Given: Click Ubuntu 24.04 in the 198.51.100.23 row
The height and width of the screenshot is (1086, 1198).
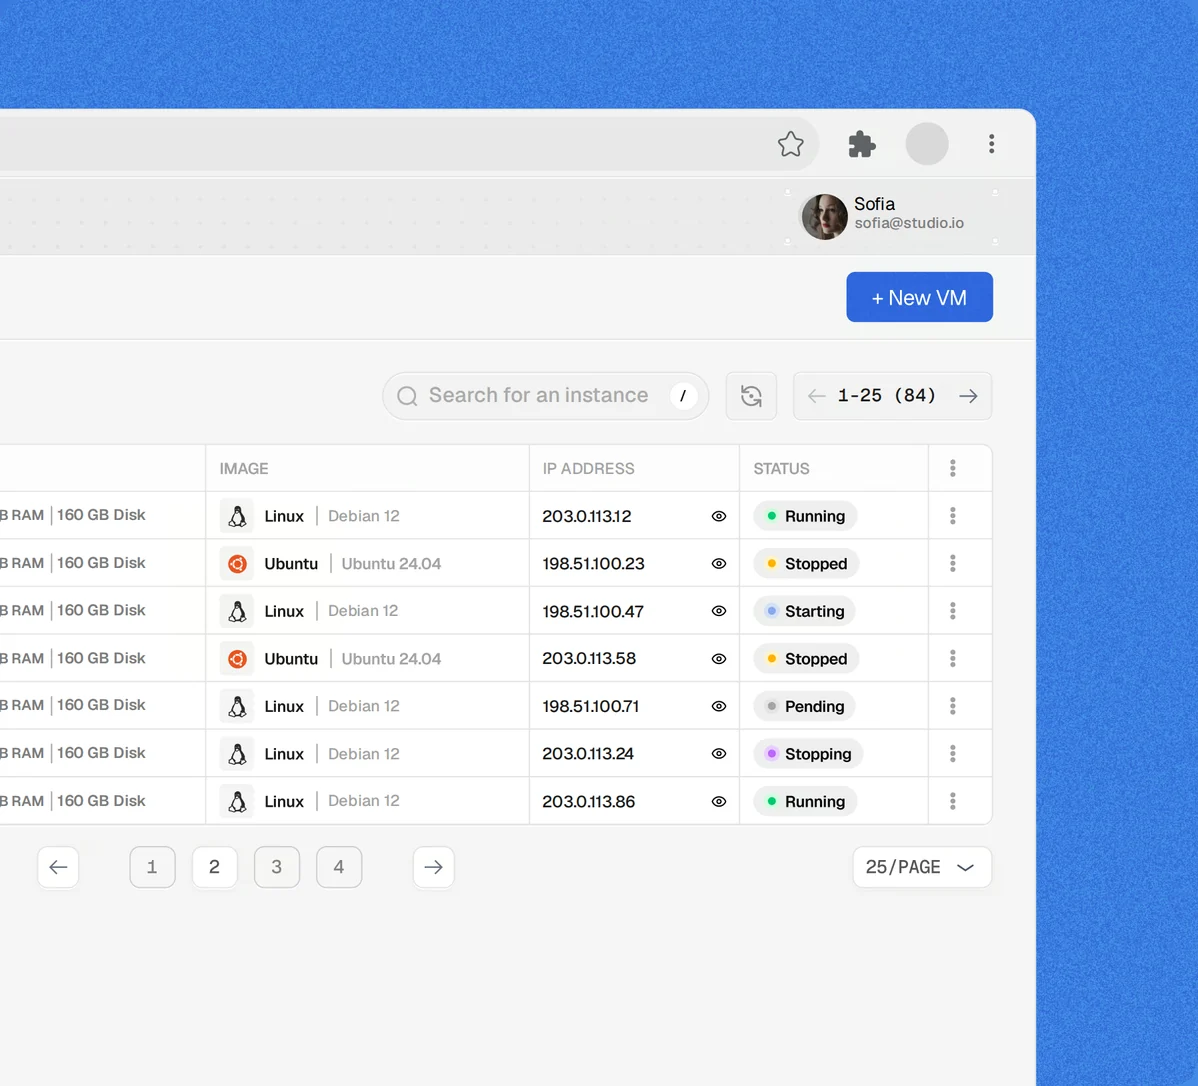Looking at the screenshot, I should click(391, 564).
